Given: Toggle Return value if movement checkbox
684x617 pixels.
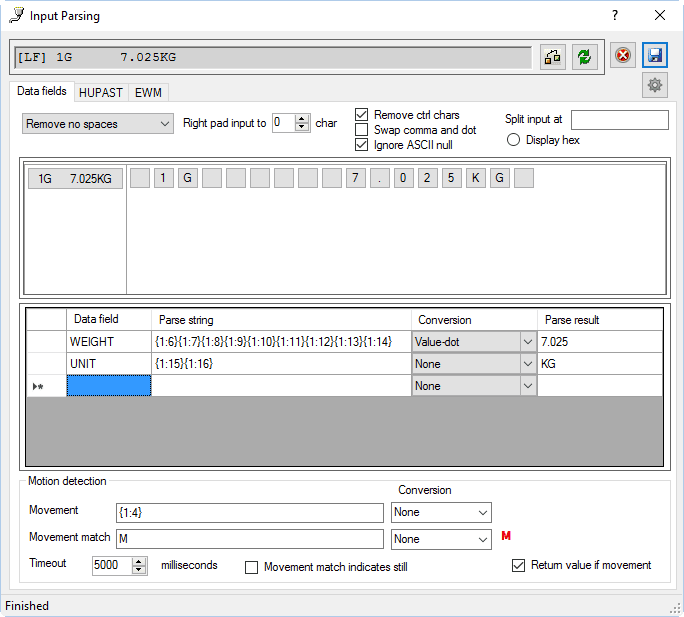Looking at the screenshot, I should point(518,566).
